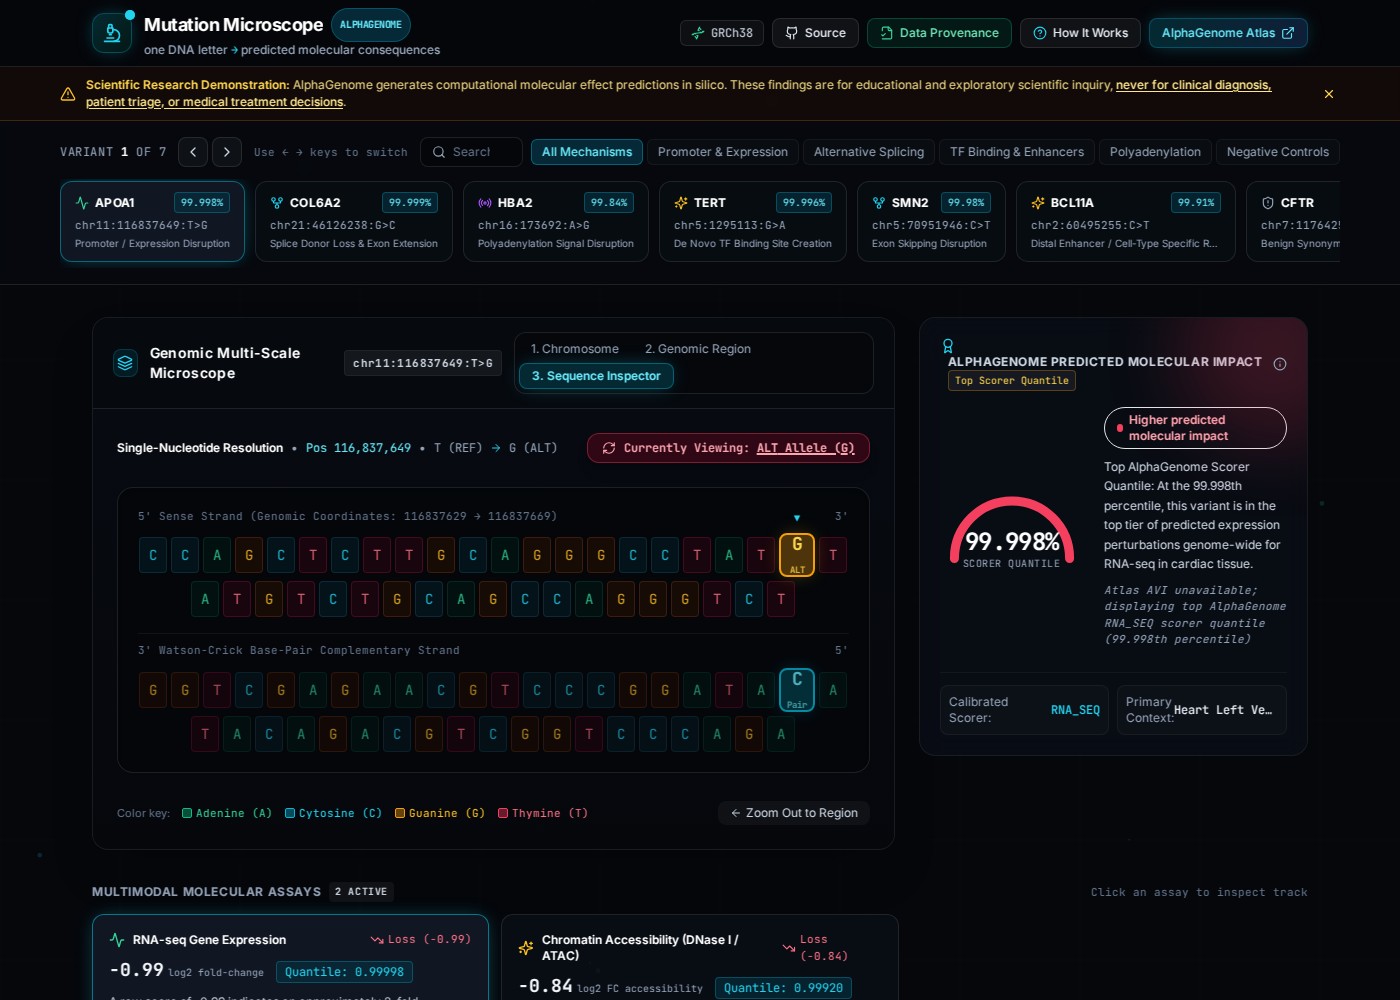Toggle the Currently Viewing ALT Allele switch
The image size is (1400, 1000).
(x=728, y=448)
